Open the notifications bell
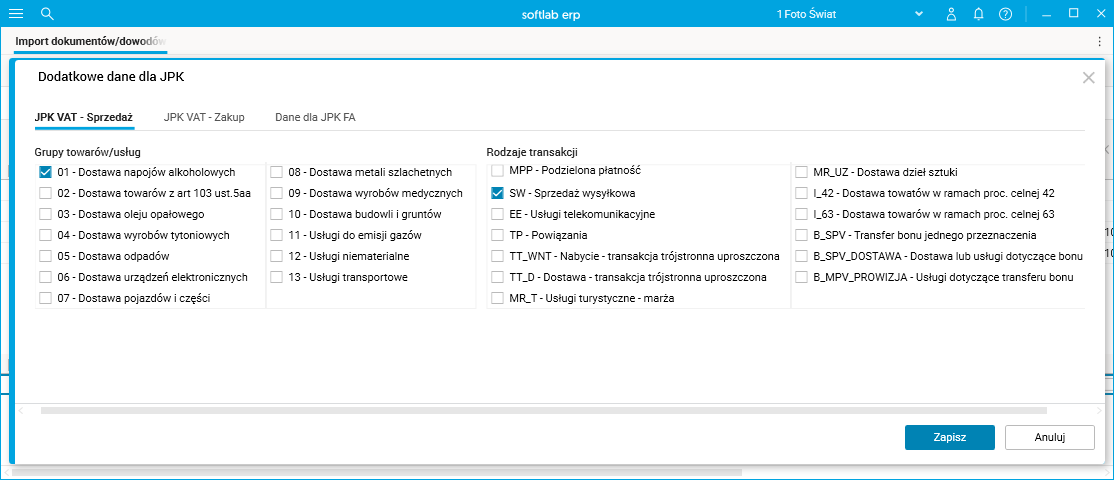The height and width of the screenshot is (480, 1114). point(978,14)
